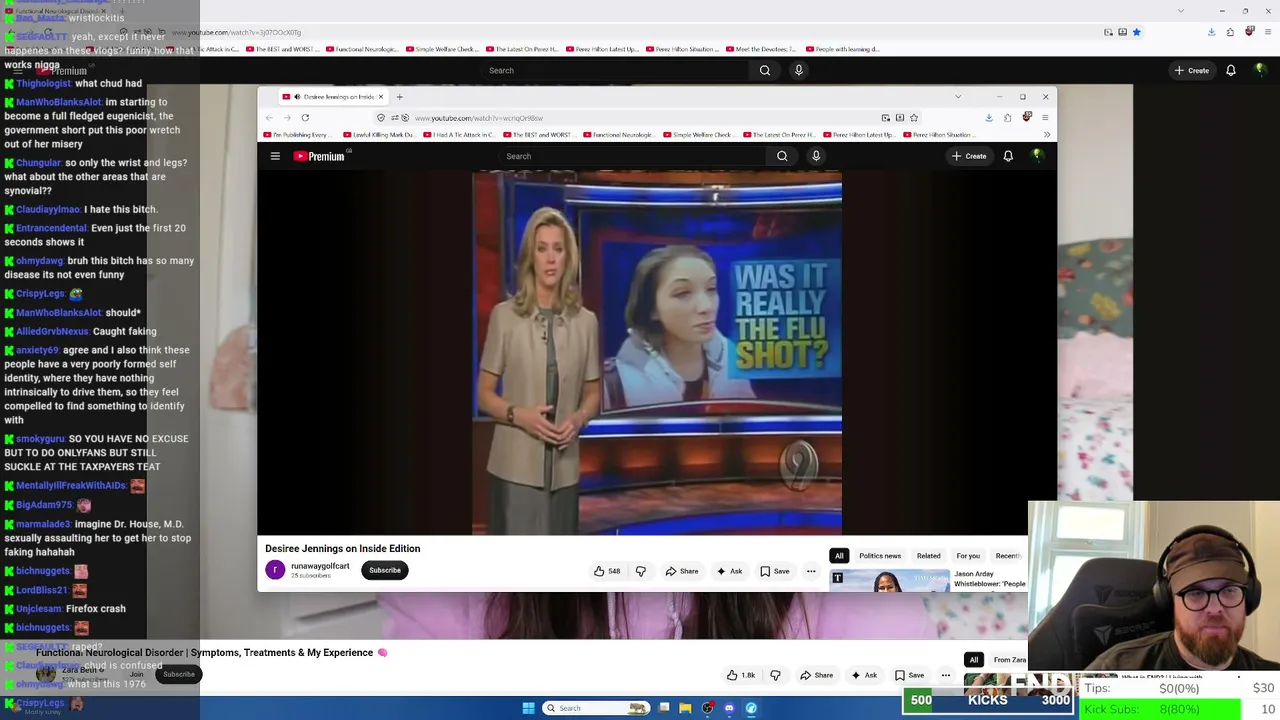Select 'For you' filter chip
The width and height of the screenshot is (1280, 720).
(968, 556)
